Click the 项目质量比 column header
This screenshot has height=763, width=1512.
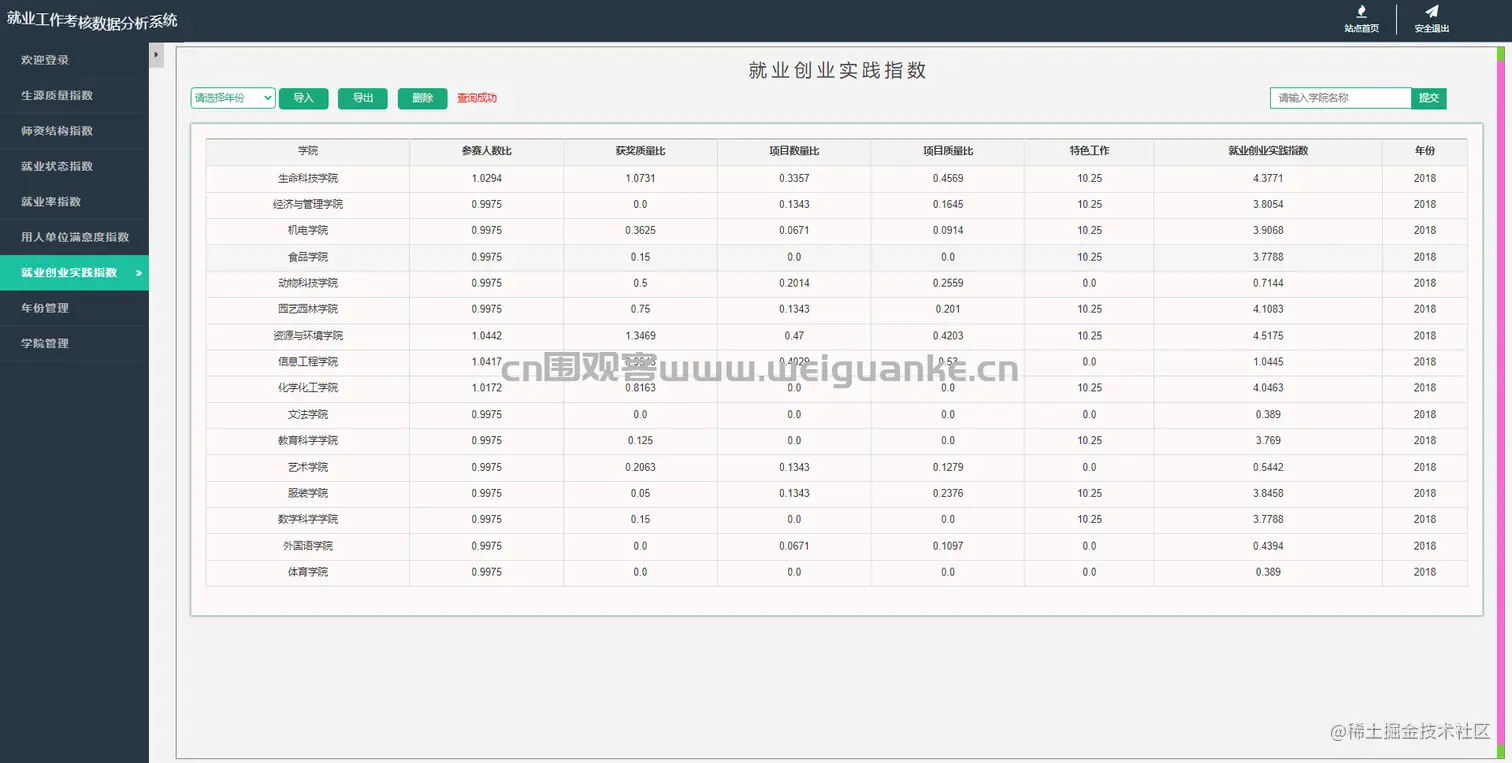tap(948, 151)
